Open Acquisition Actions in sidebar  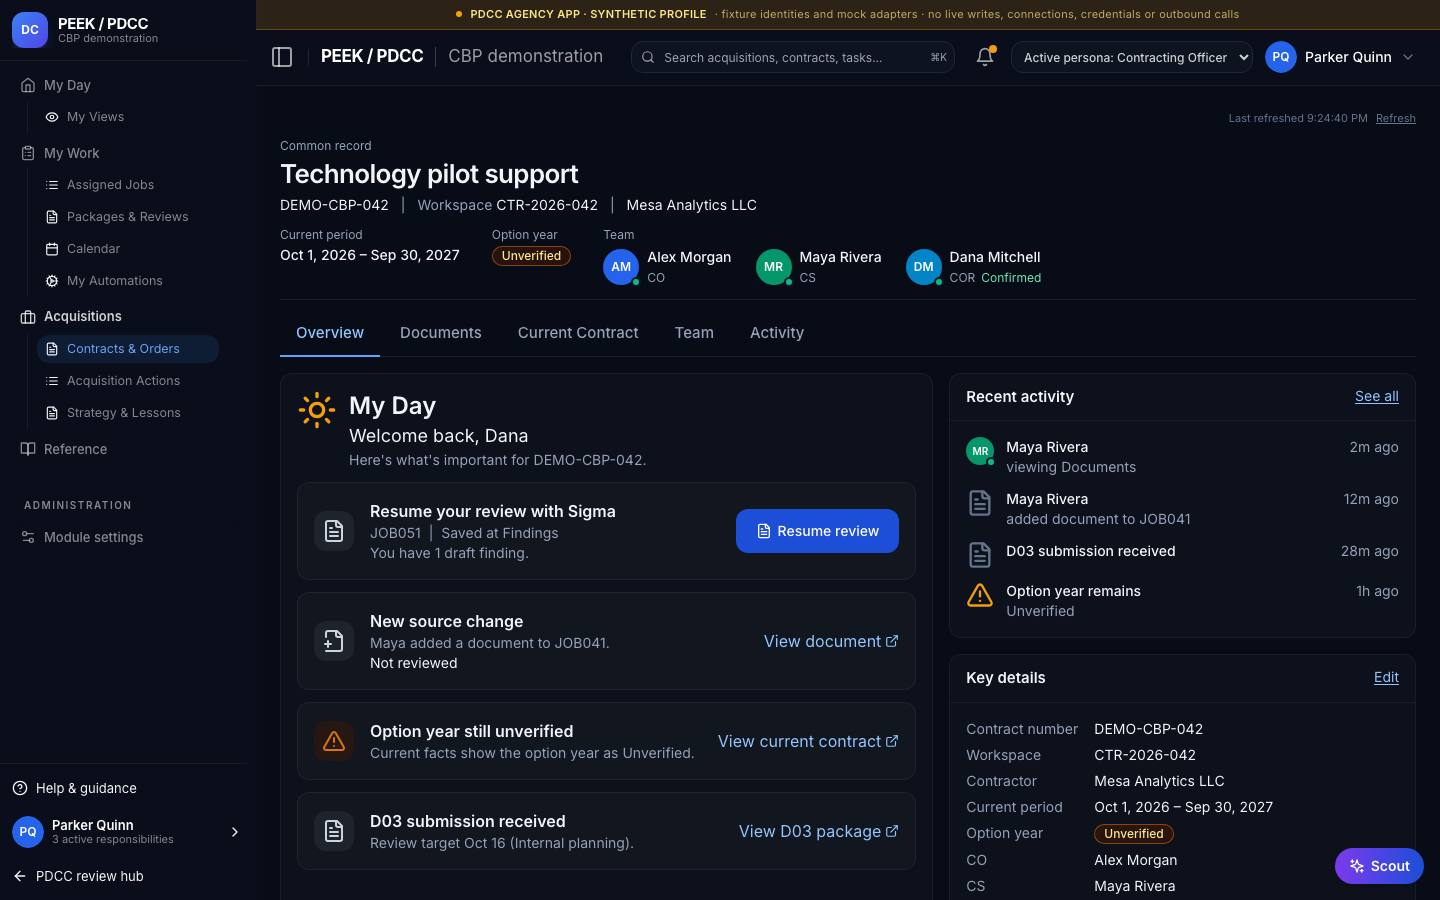128,381
